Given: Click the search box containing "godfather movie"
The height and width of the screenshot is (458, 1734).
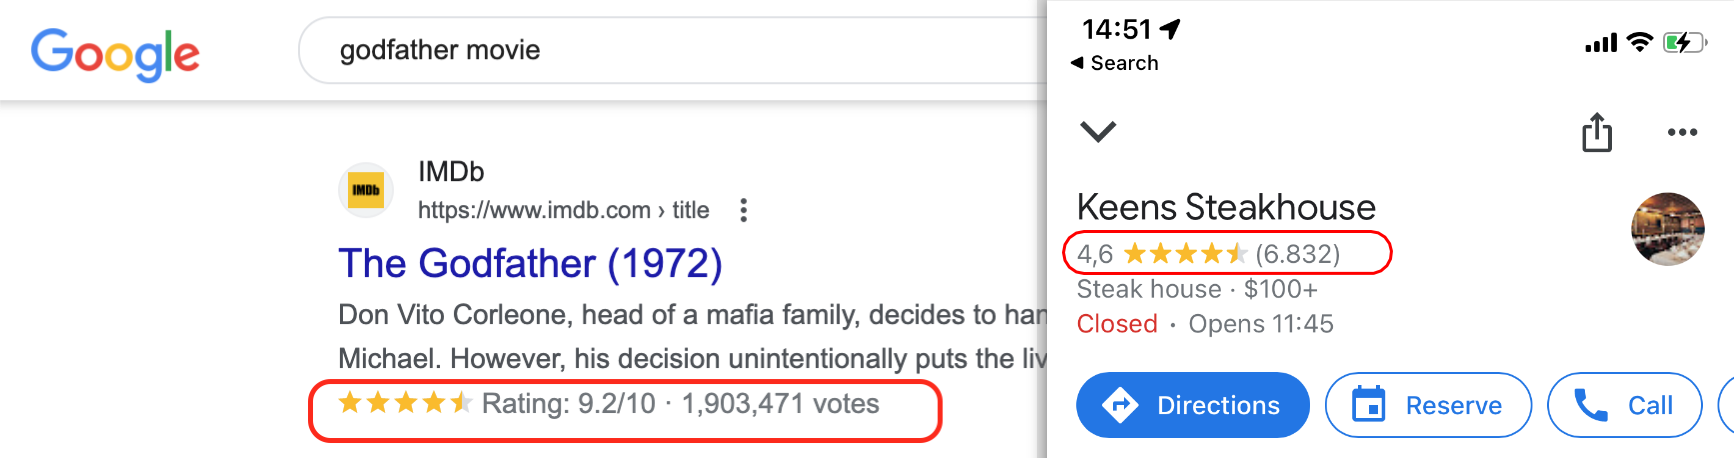Looking at the screenshot, I should coord(670,50).
